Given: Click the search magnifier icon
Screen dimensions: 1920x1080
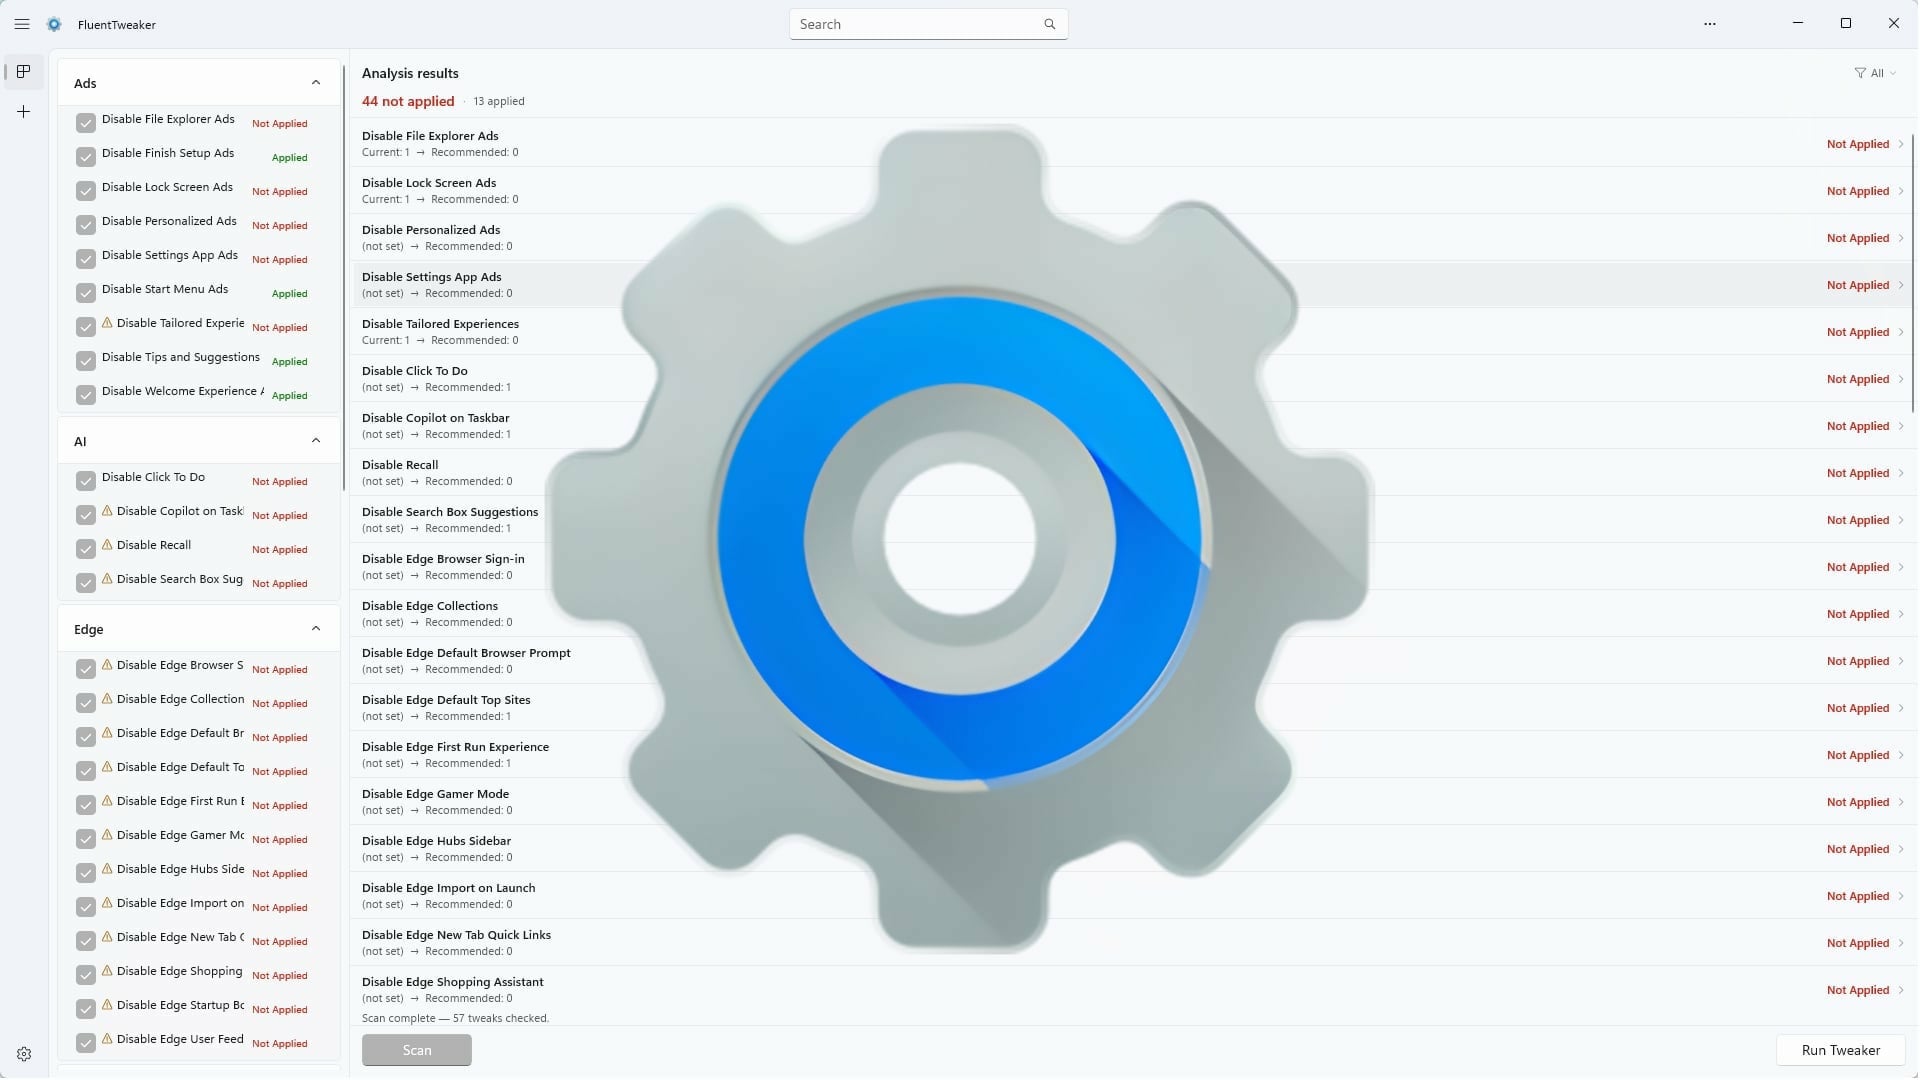Looking at the screenshot, I should click(x=1049, y=24).
